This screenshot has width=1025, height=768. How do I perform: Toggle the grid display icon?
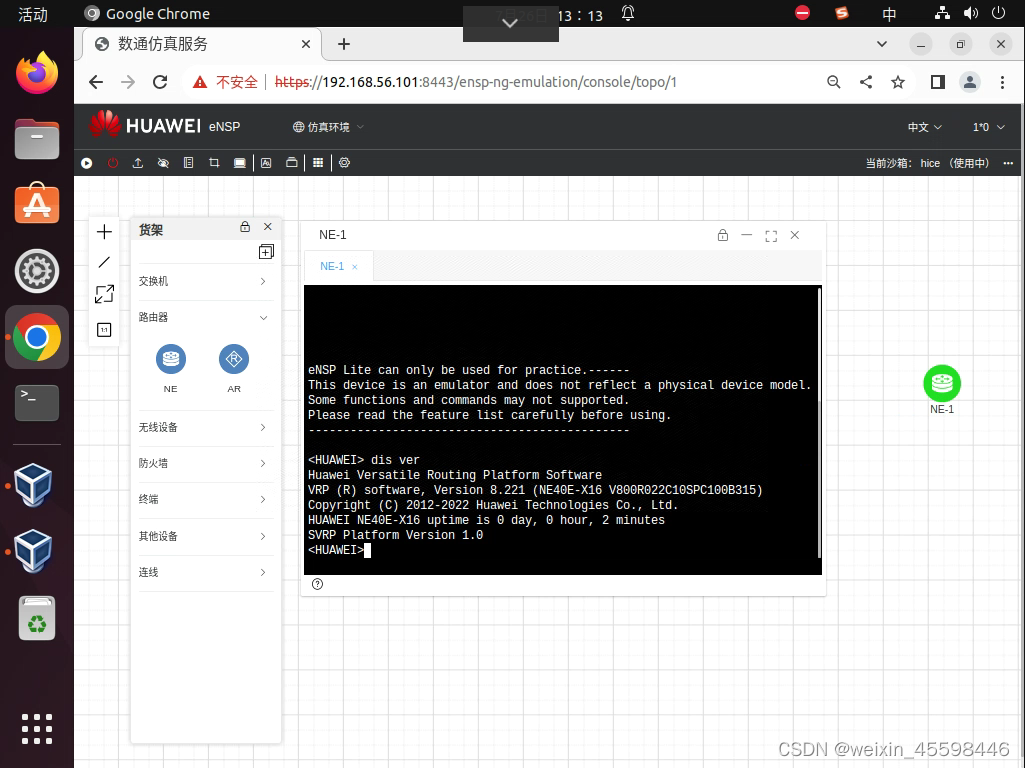point(318,163)
